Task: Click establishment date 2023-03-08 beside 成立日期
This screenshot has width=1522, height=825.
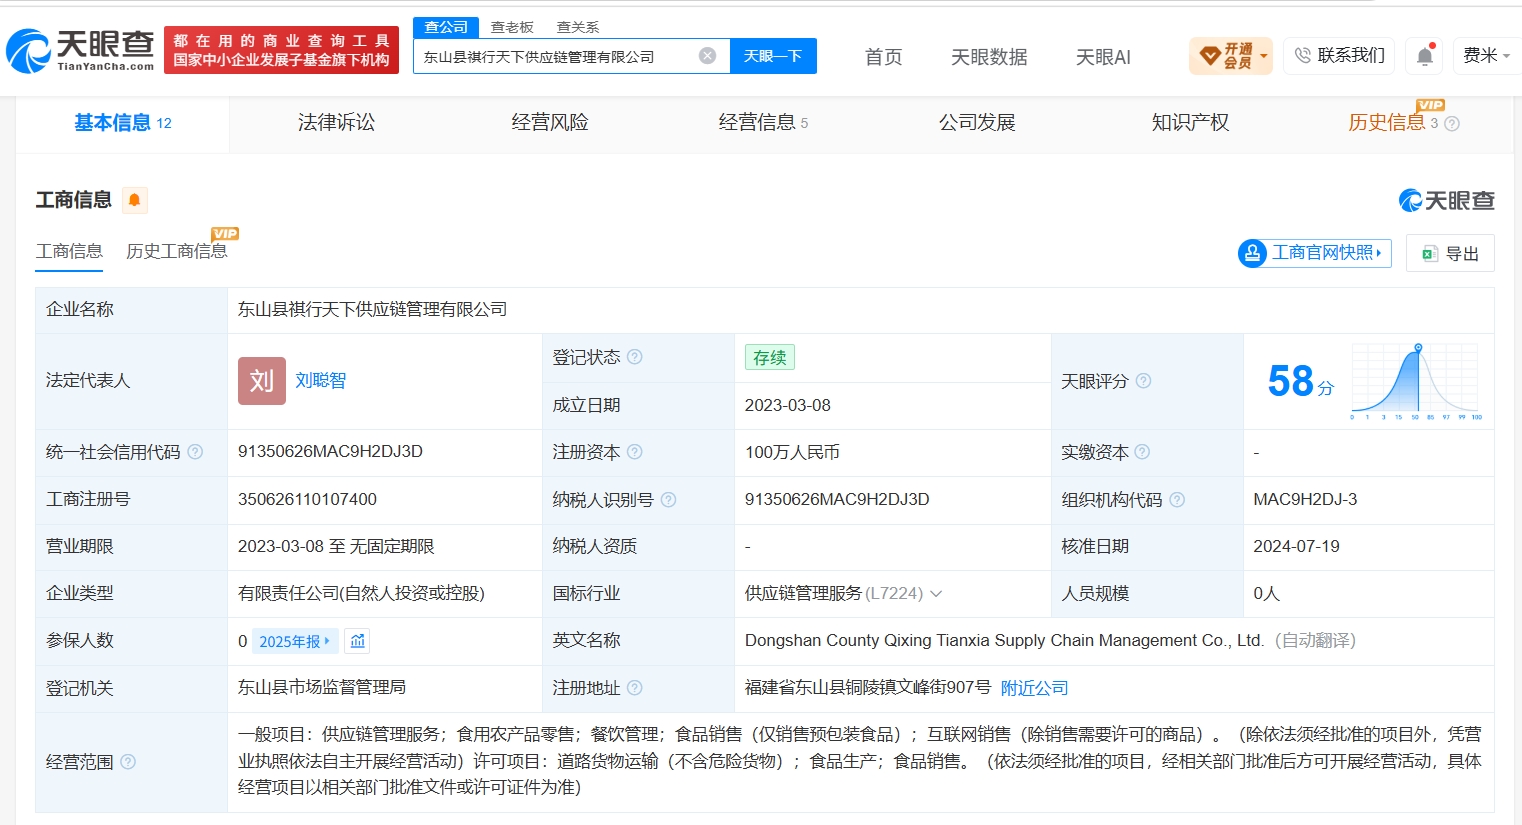Action: point(787,405)
